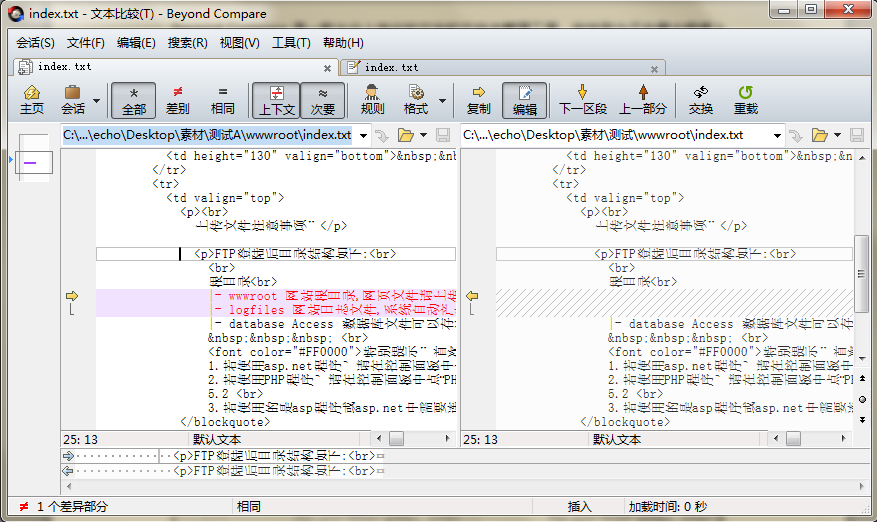The image size is (877, 522).
Task: Go to previous section with 上一部分
Action: [x=643, y=99]
